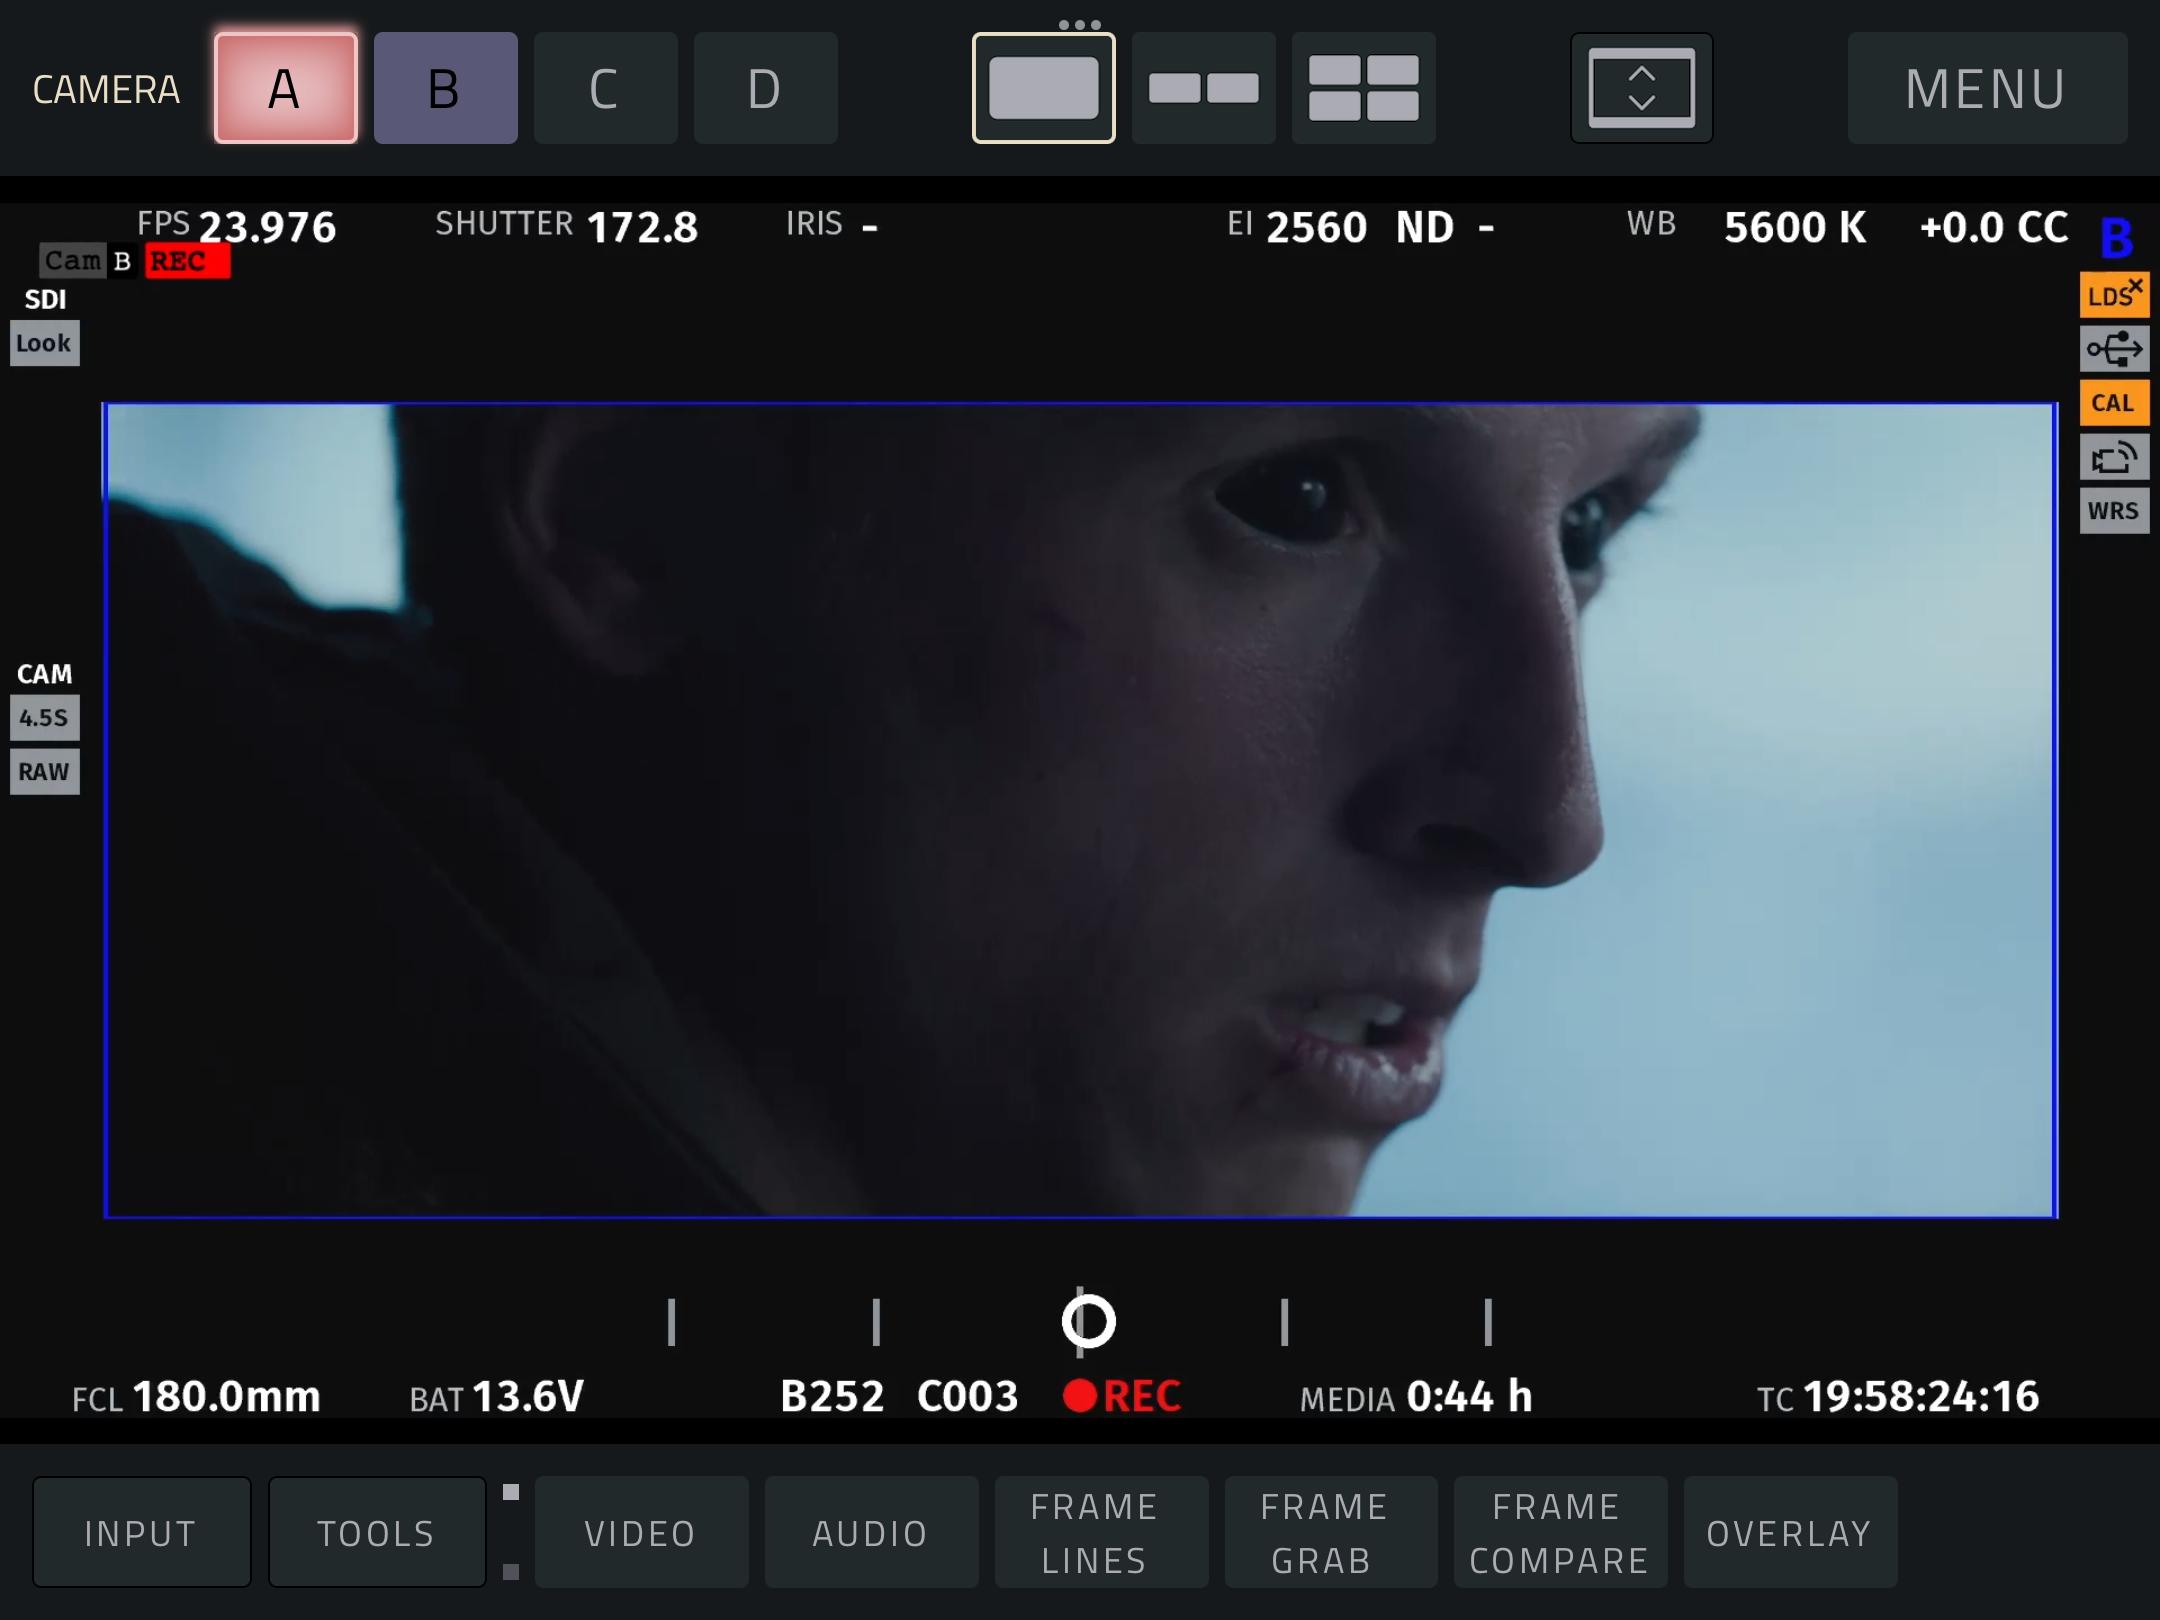Click the orange CAL indicator
This screenshot has height=1620, width=2160.
2113,403
